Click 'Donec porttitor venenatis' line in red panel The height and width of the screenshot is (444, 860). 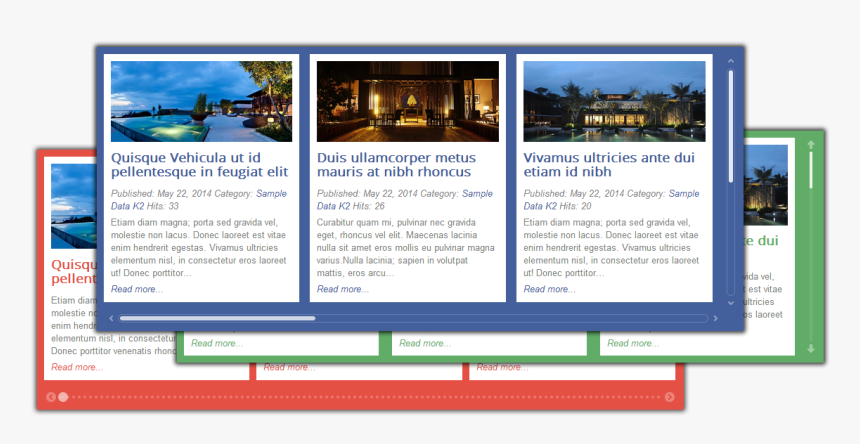click(114, 351)
